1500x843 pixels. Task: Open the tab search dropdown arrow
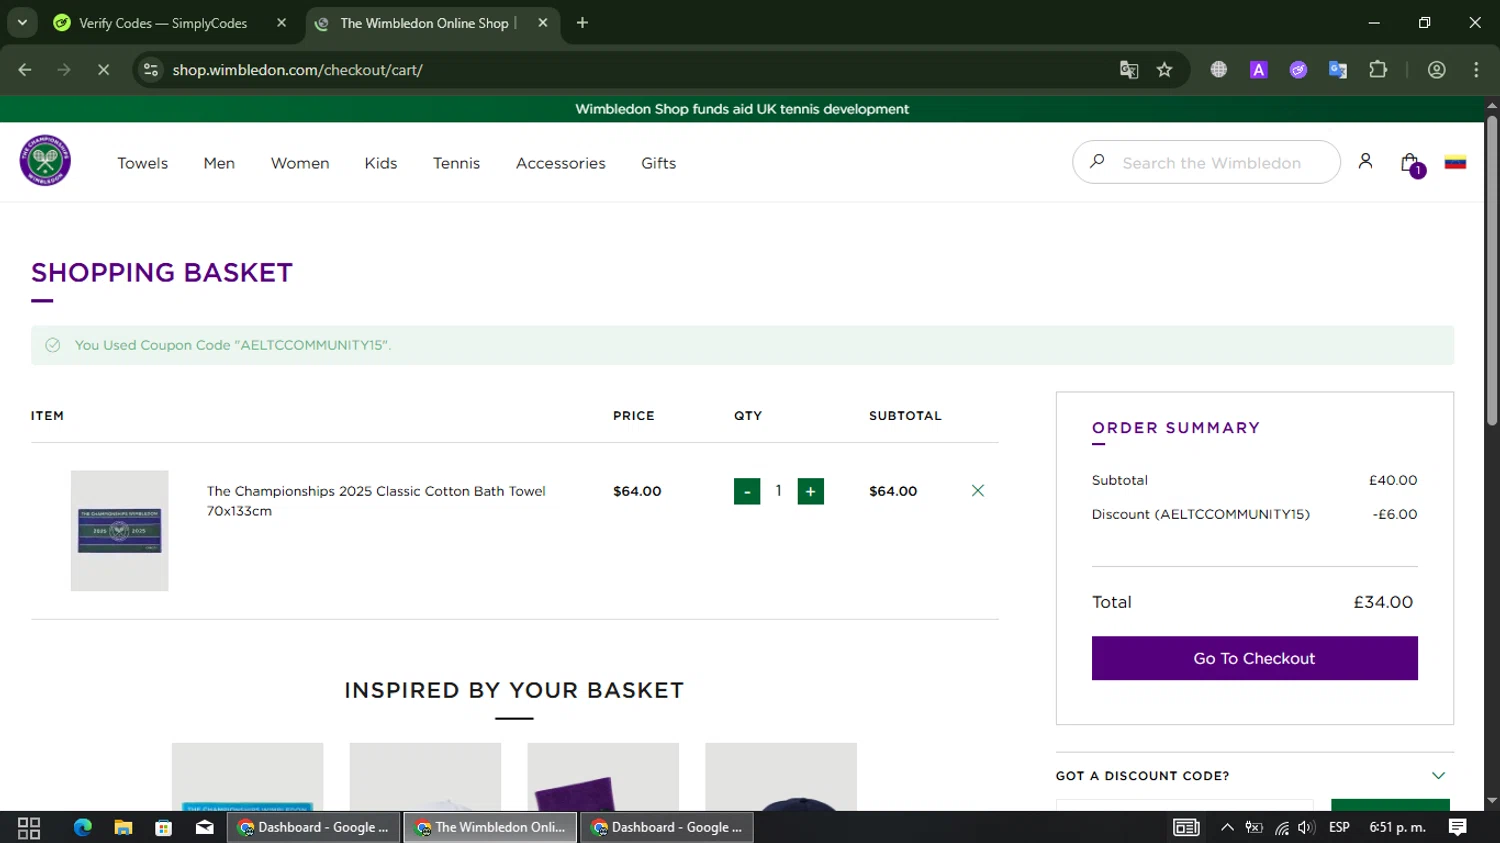click(22, 22)
